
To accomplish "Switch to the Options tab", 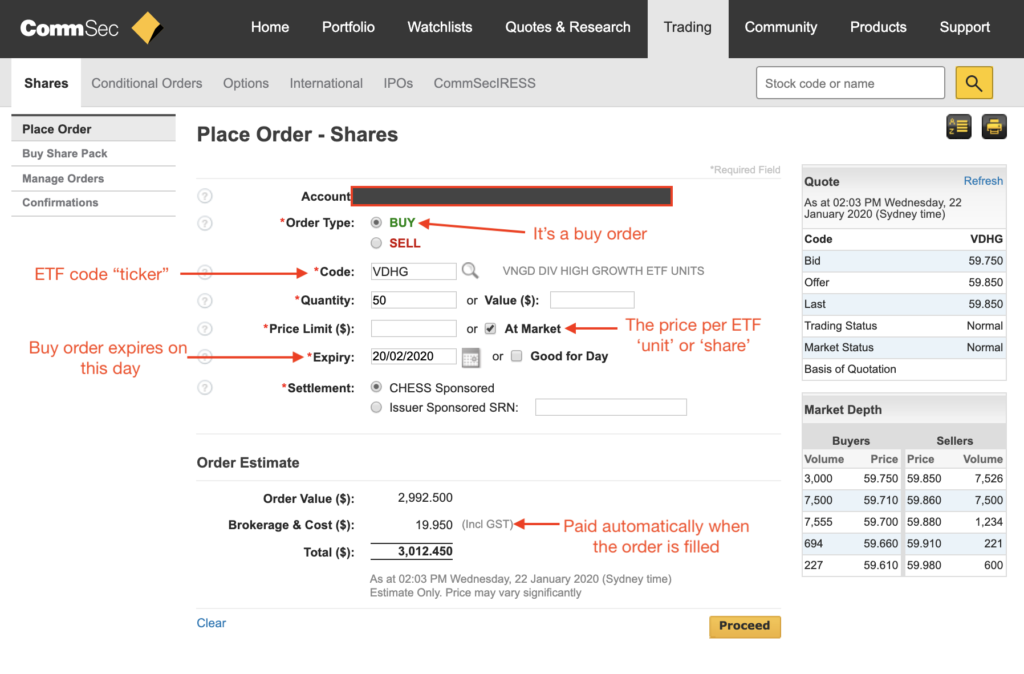I will point(246,84).
